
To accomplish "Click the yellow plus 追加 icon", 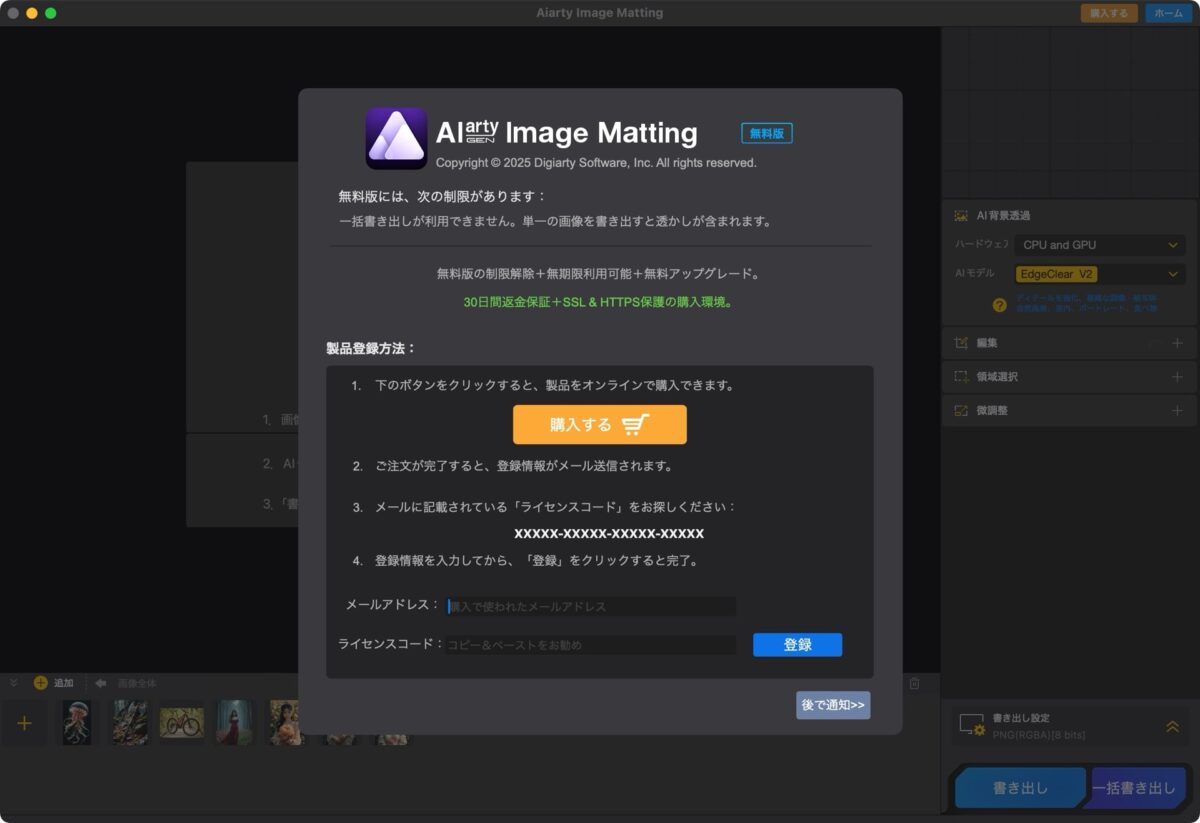I will coord(41,683).
